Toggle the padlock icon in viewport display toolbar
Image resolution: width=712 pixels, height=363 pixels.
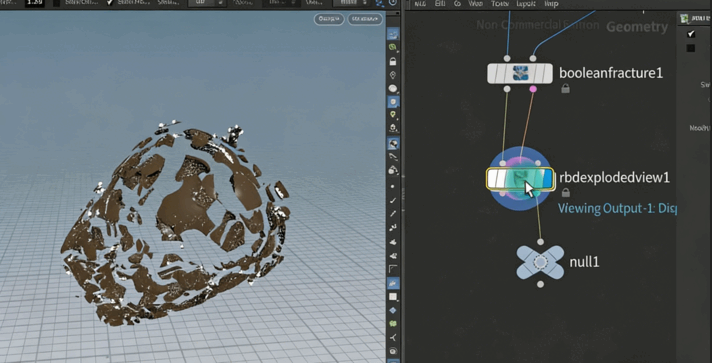pos(393,61)
